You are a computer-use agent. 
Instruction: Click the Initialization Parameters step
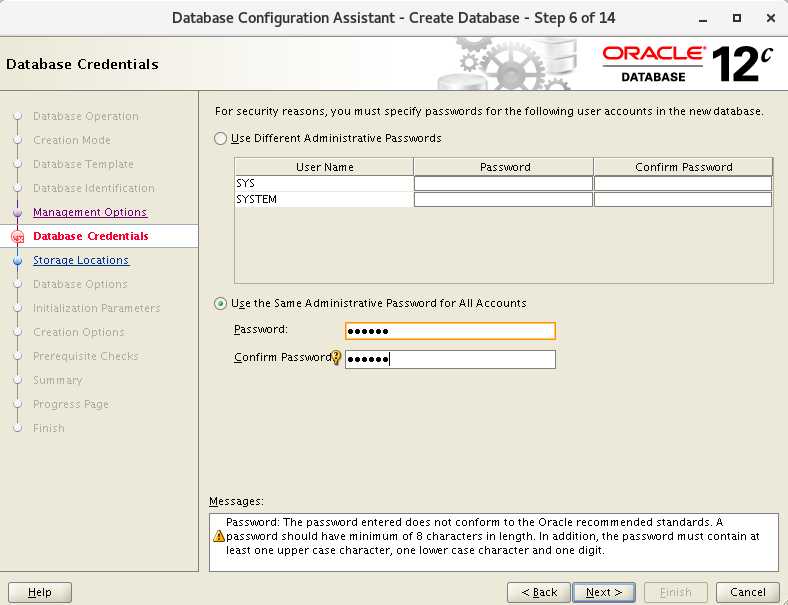(96, 308)
